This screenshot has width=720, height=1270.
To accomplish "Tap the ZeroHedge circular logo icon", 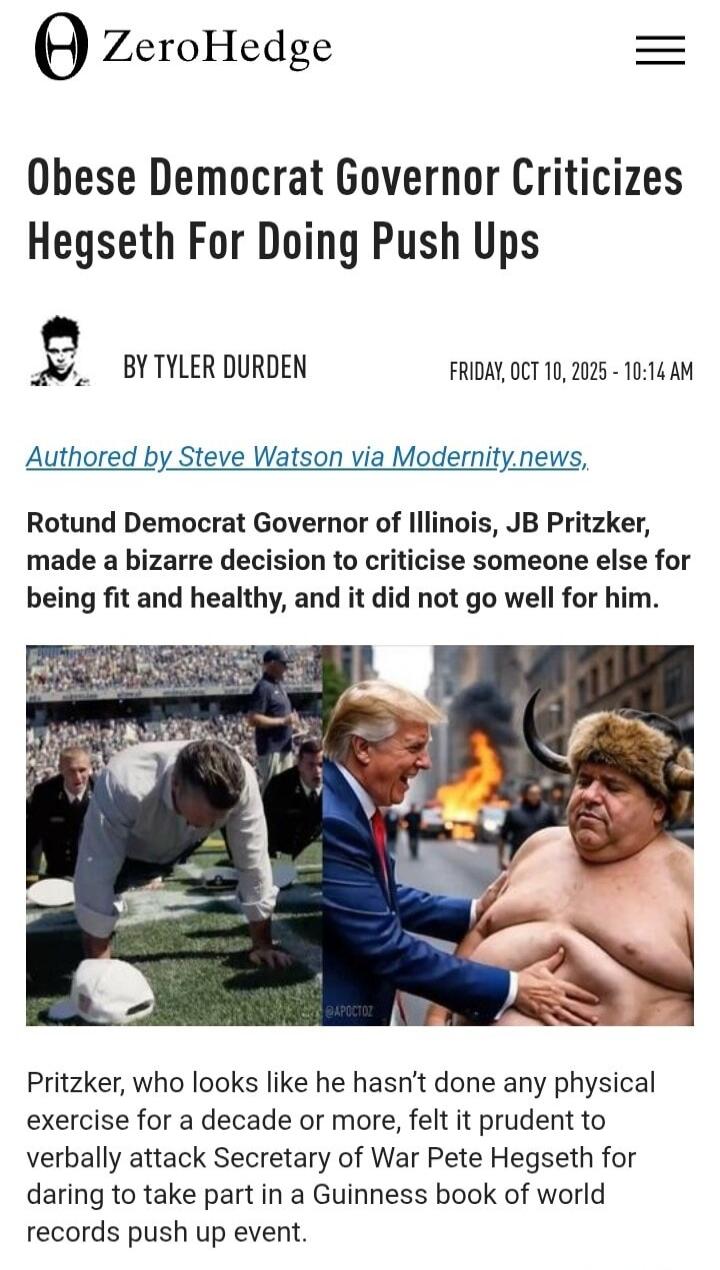I will point(61,47).
